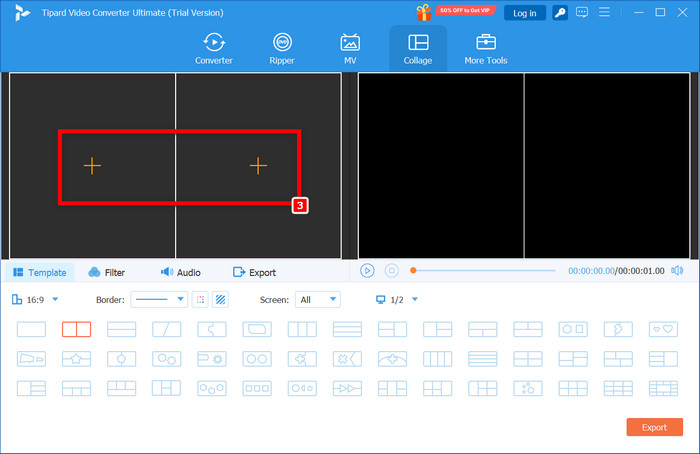Viewport: 700px width, 454px height.
Task: Click the volume speaker icon
Action: pos(677,271)
